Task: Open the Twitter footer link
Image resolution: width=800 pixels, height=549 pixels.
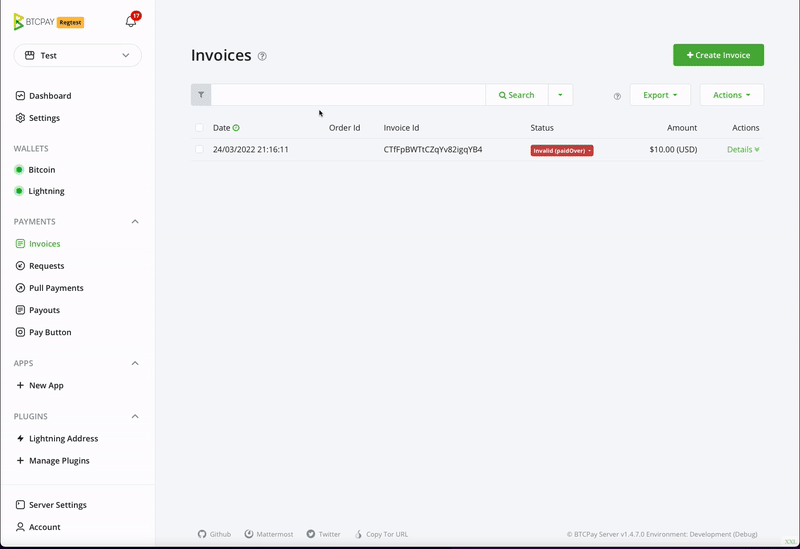Action: pos(323,534)
